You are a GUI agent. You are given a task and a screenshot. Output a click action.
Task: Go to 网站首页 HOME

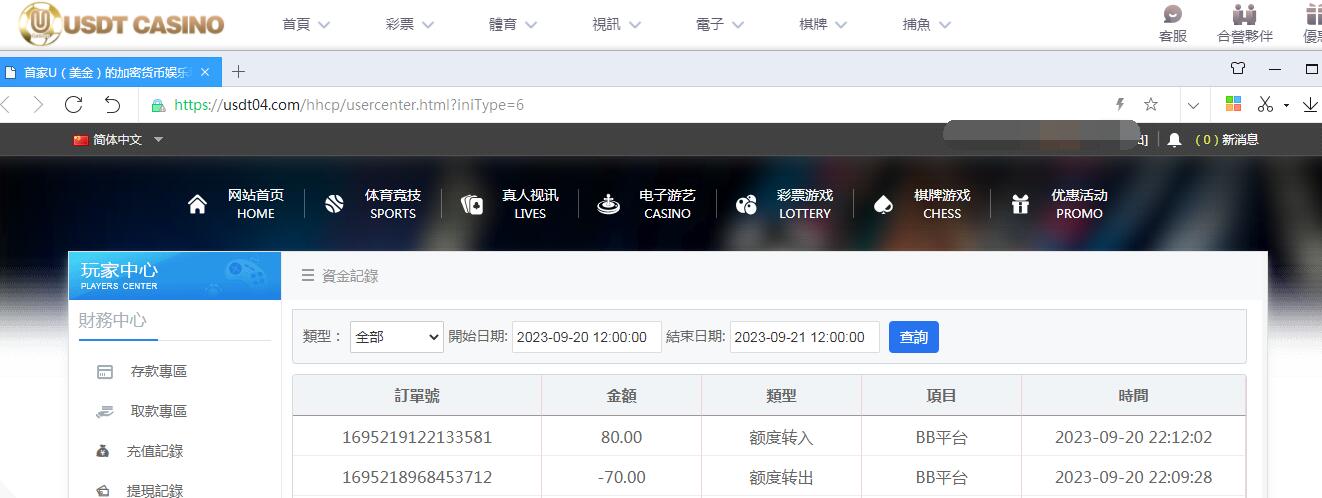pyautogui.click(x=256, y=204)
